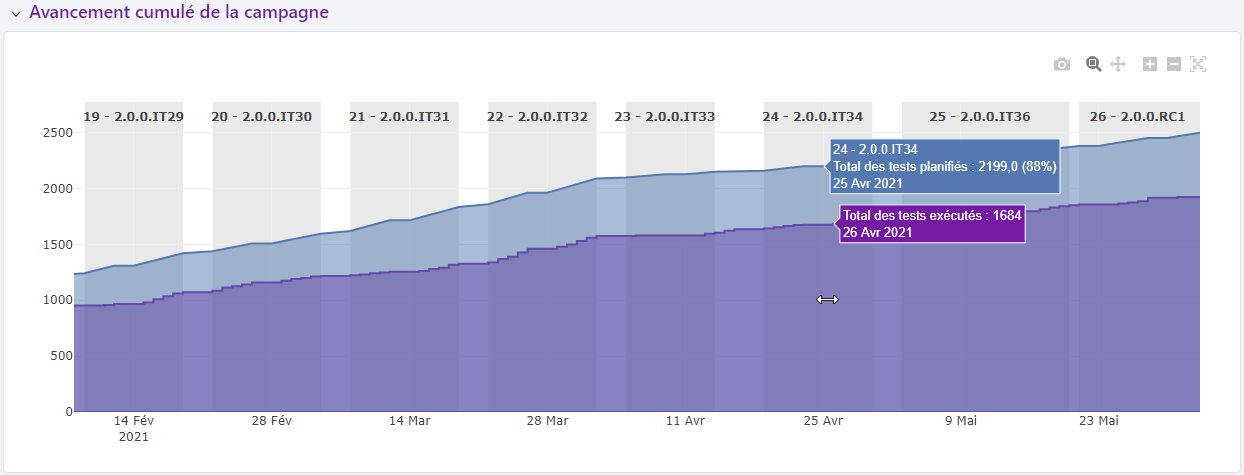
Task: Autoscale the chart with expand icon
Action: (1198, 64)
